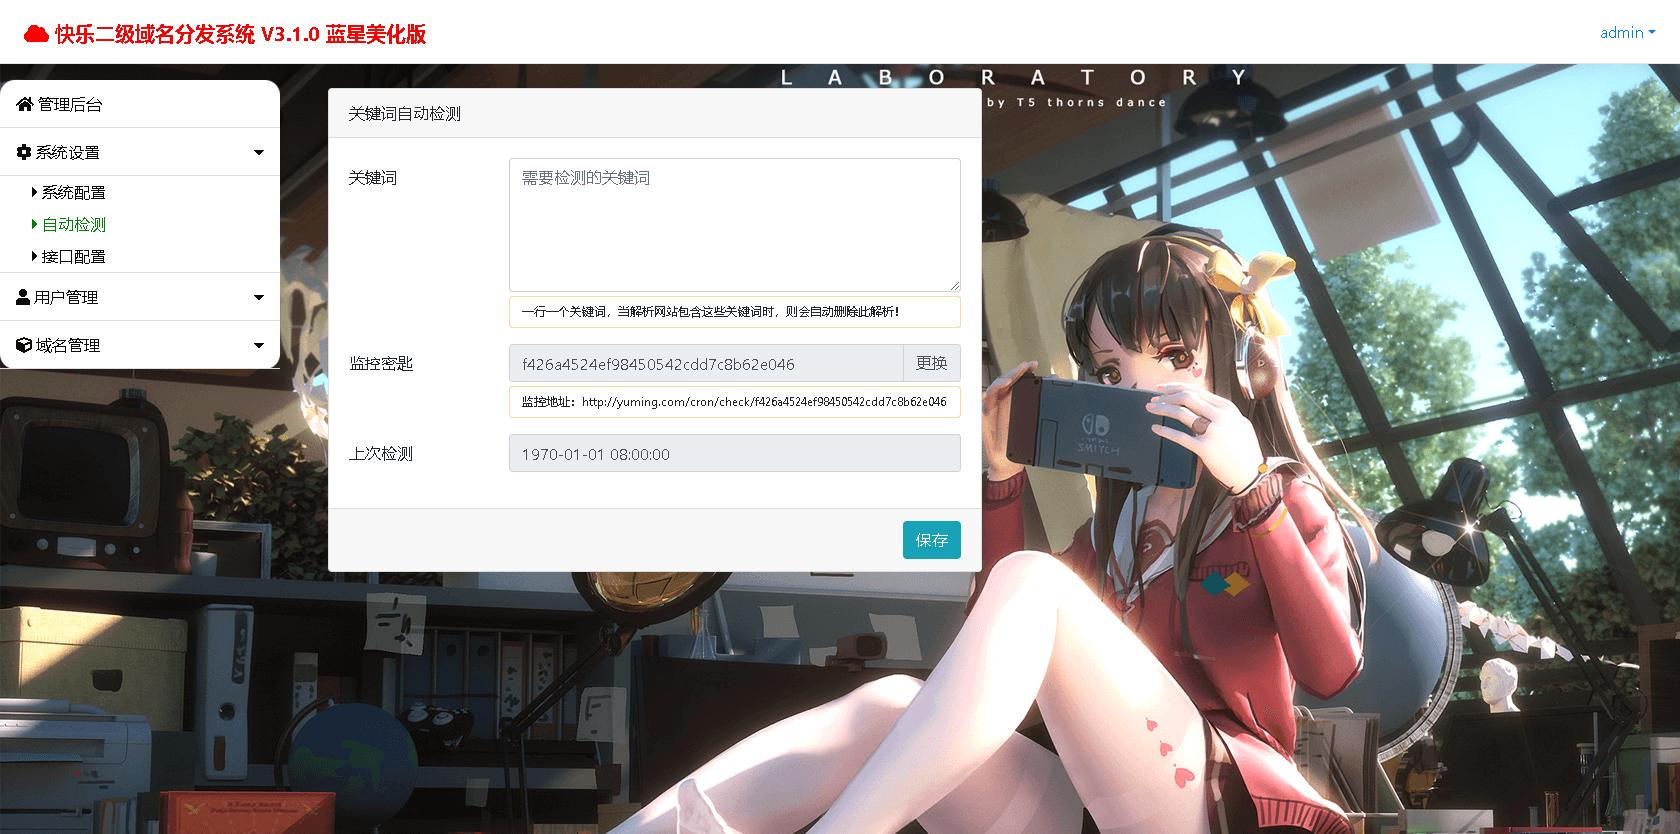Viewport: 1680px width, 834px height.
Task: Click the red cloud logo icon
Action: (x=36, y=34)
